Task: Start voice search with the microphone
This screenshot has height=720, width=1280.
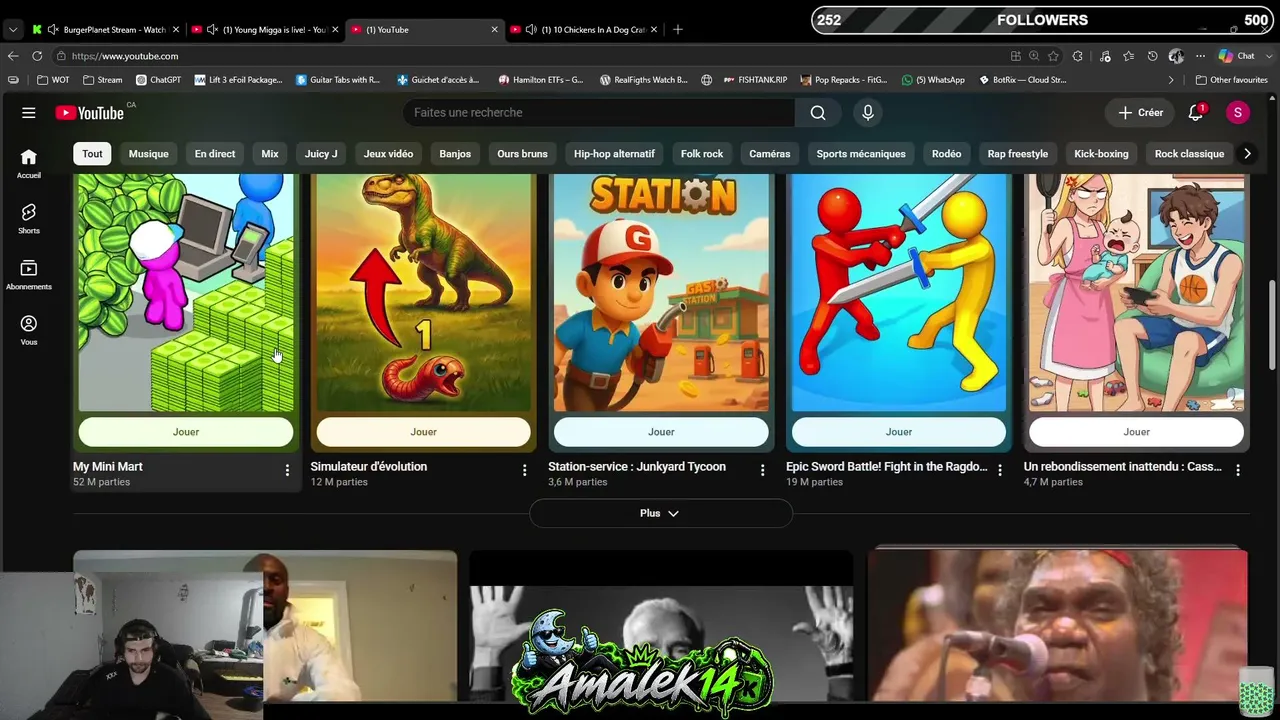Action: (868, 113)
